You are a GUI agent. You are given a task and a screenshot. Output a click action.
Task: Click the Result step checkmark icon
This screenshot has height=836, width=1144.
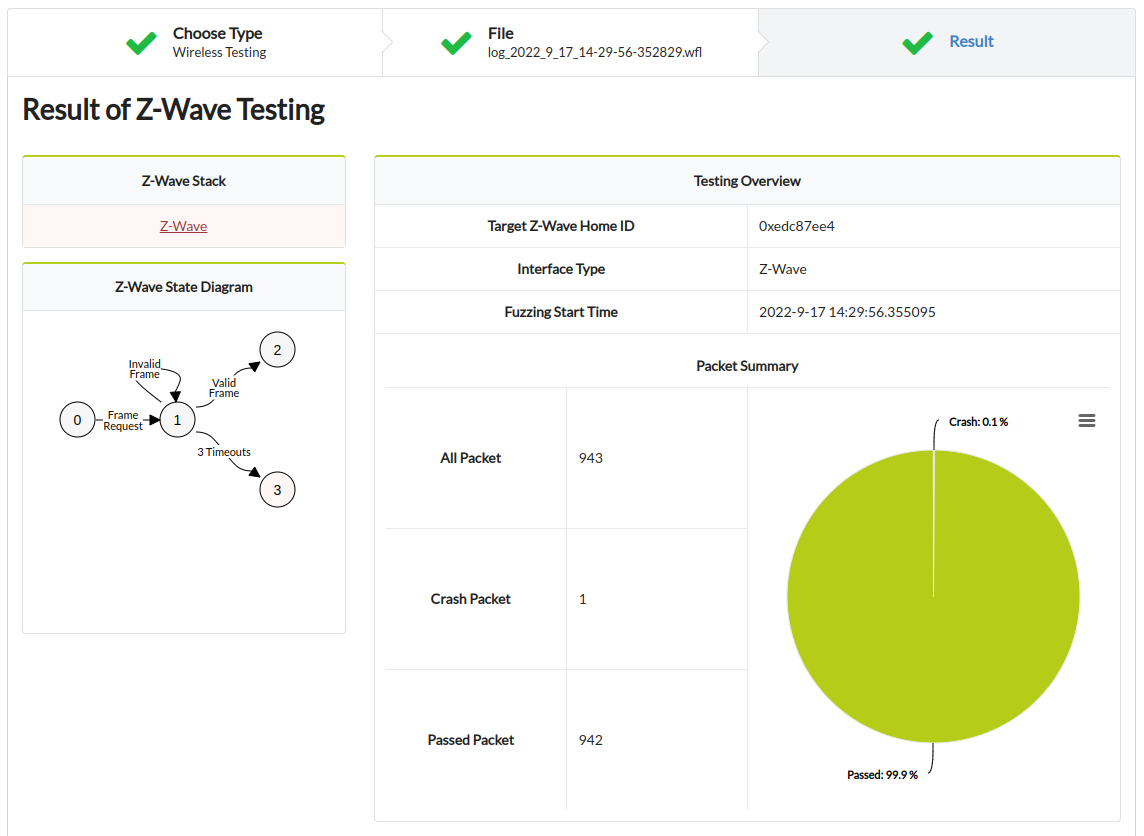pyautogui.click(x=917, y=43)
